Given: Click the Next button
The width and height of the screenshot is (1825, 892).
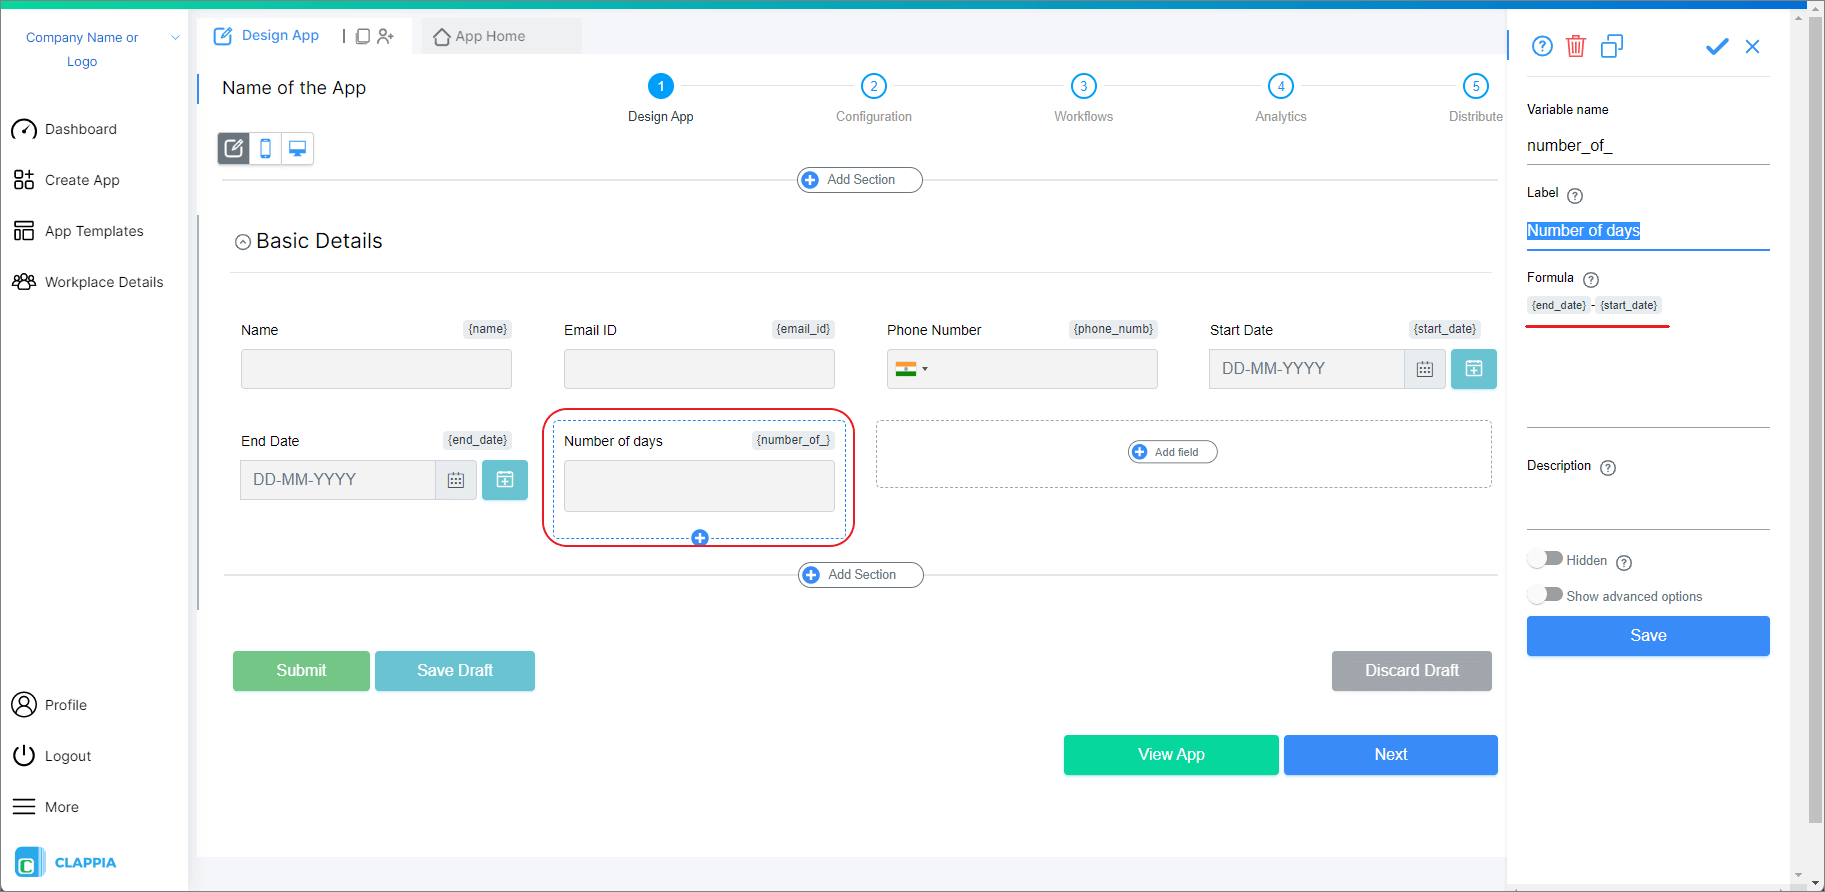Looking at the screenshot, I should [x=1391, y=755].
